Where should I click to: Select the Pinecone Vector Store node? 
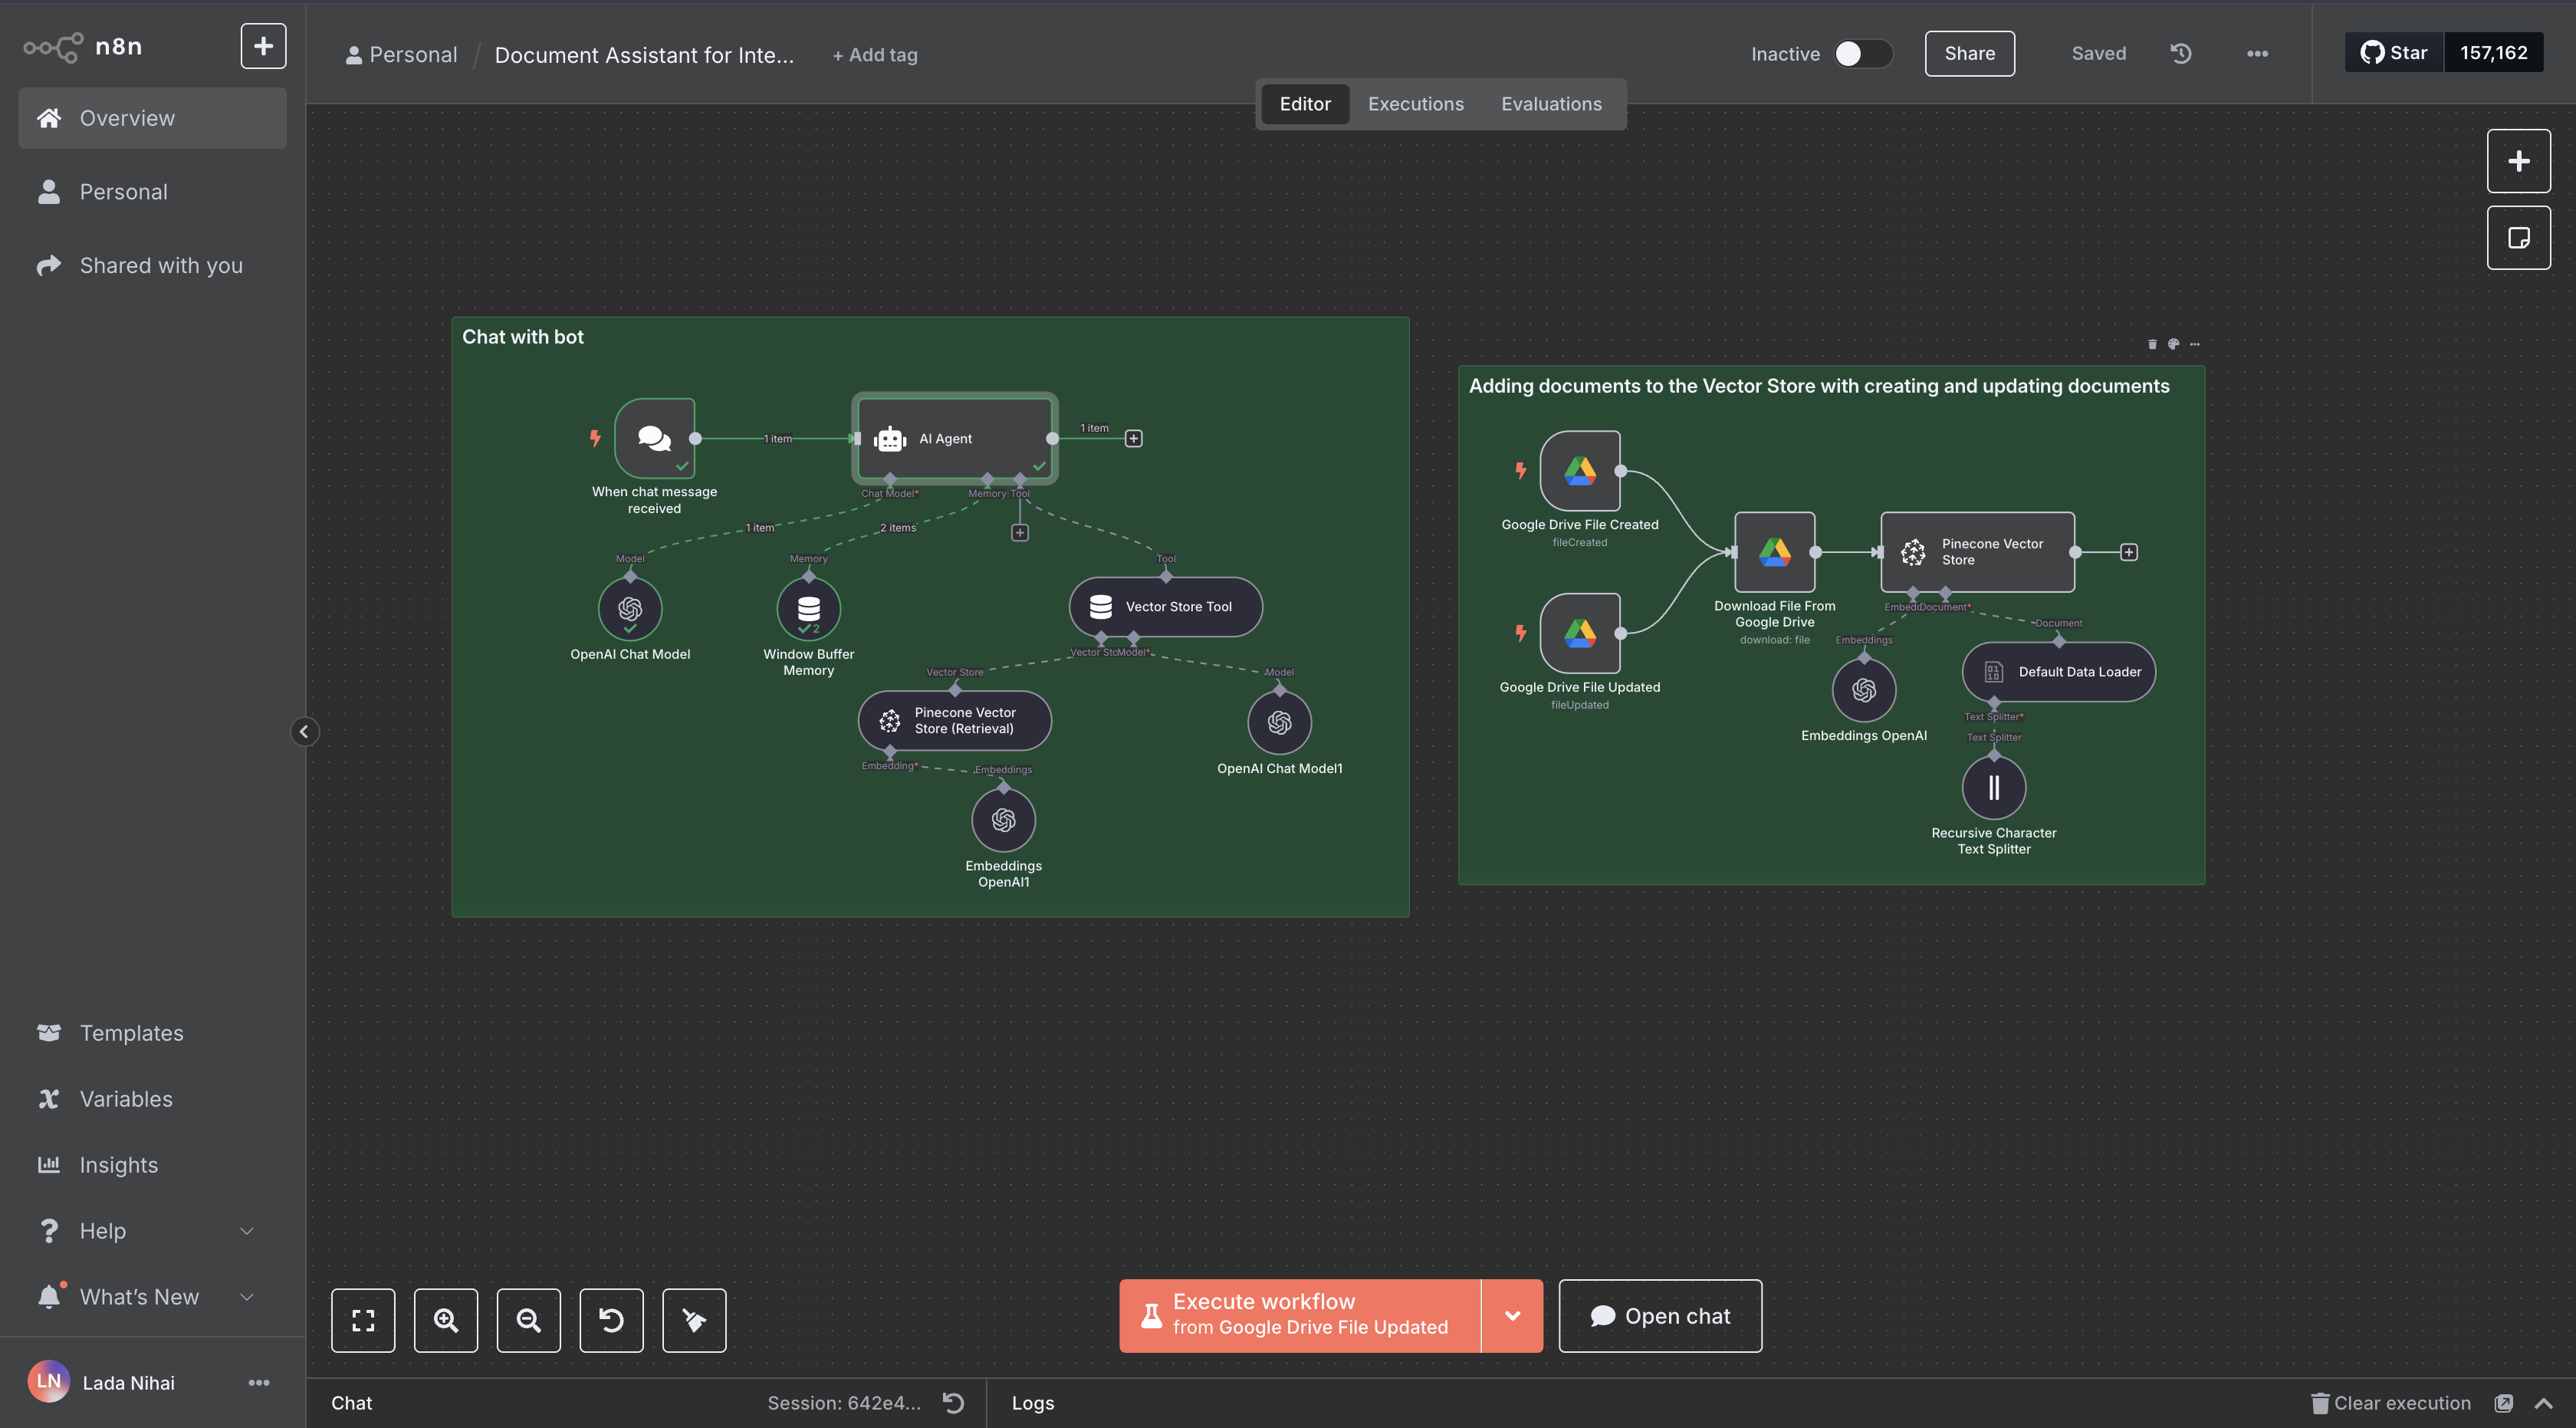click(x=1978, y=552)
